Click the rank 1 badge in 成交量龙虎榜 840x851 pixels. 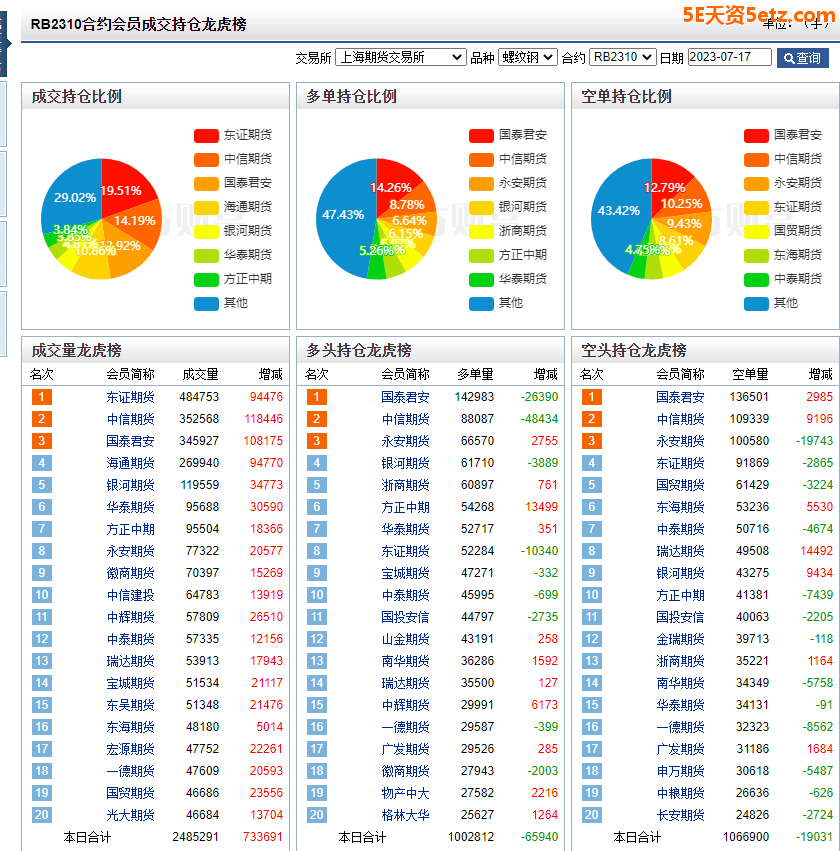(41, 397)
